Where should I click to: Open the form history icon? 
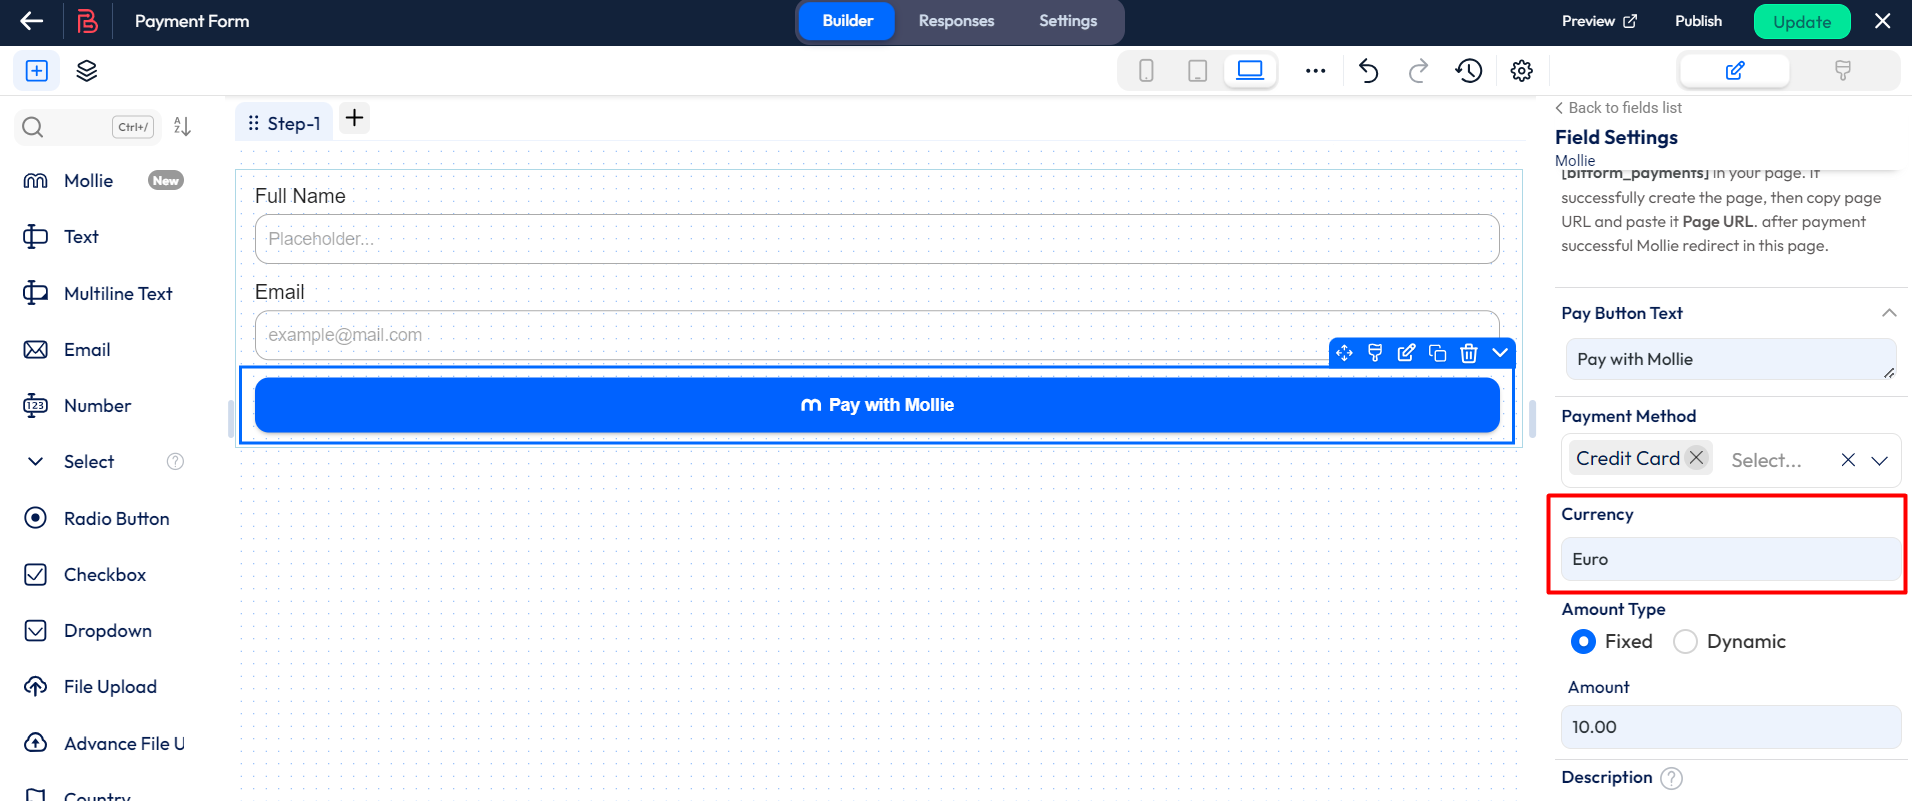(1469, 71)
